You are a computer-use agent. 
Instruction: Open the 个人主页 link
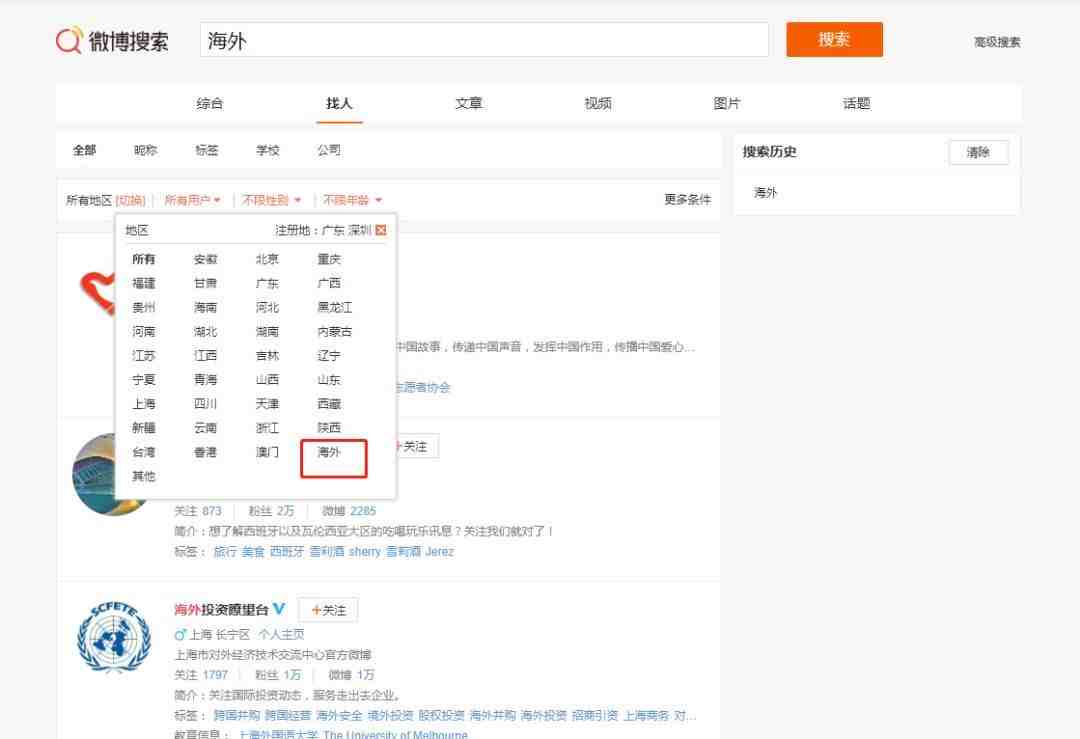(281, 634)
